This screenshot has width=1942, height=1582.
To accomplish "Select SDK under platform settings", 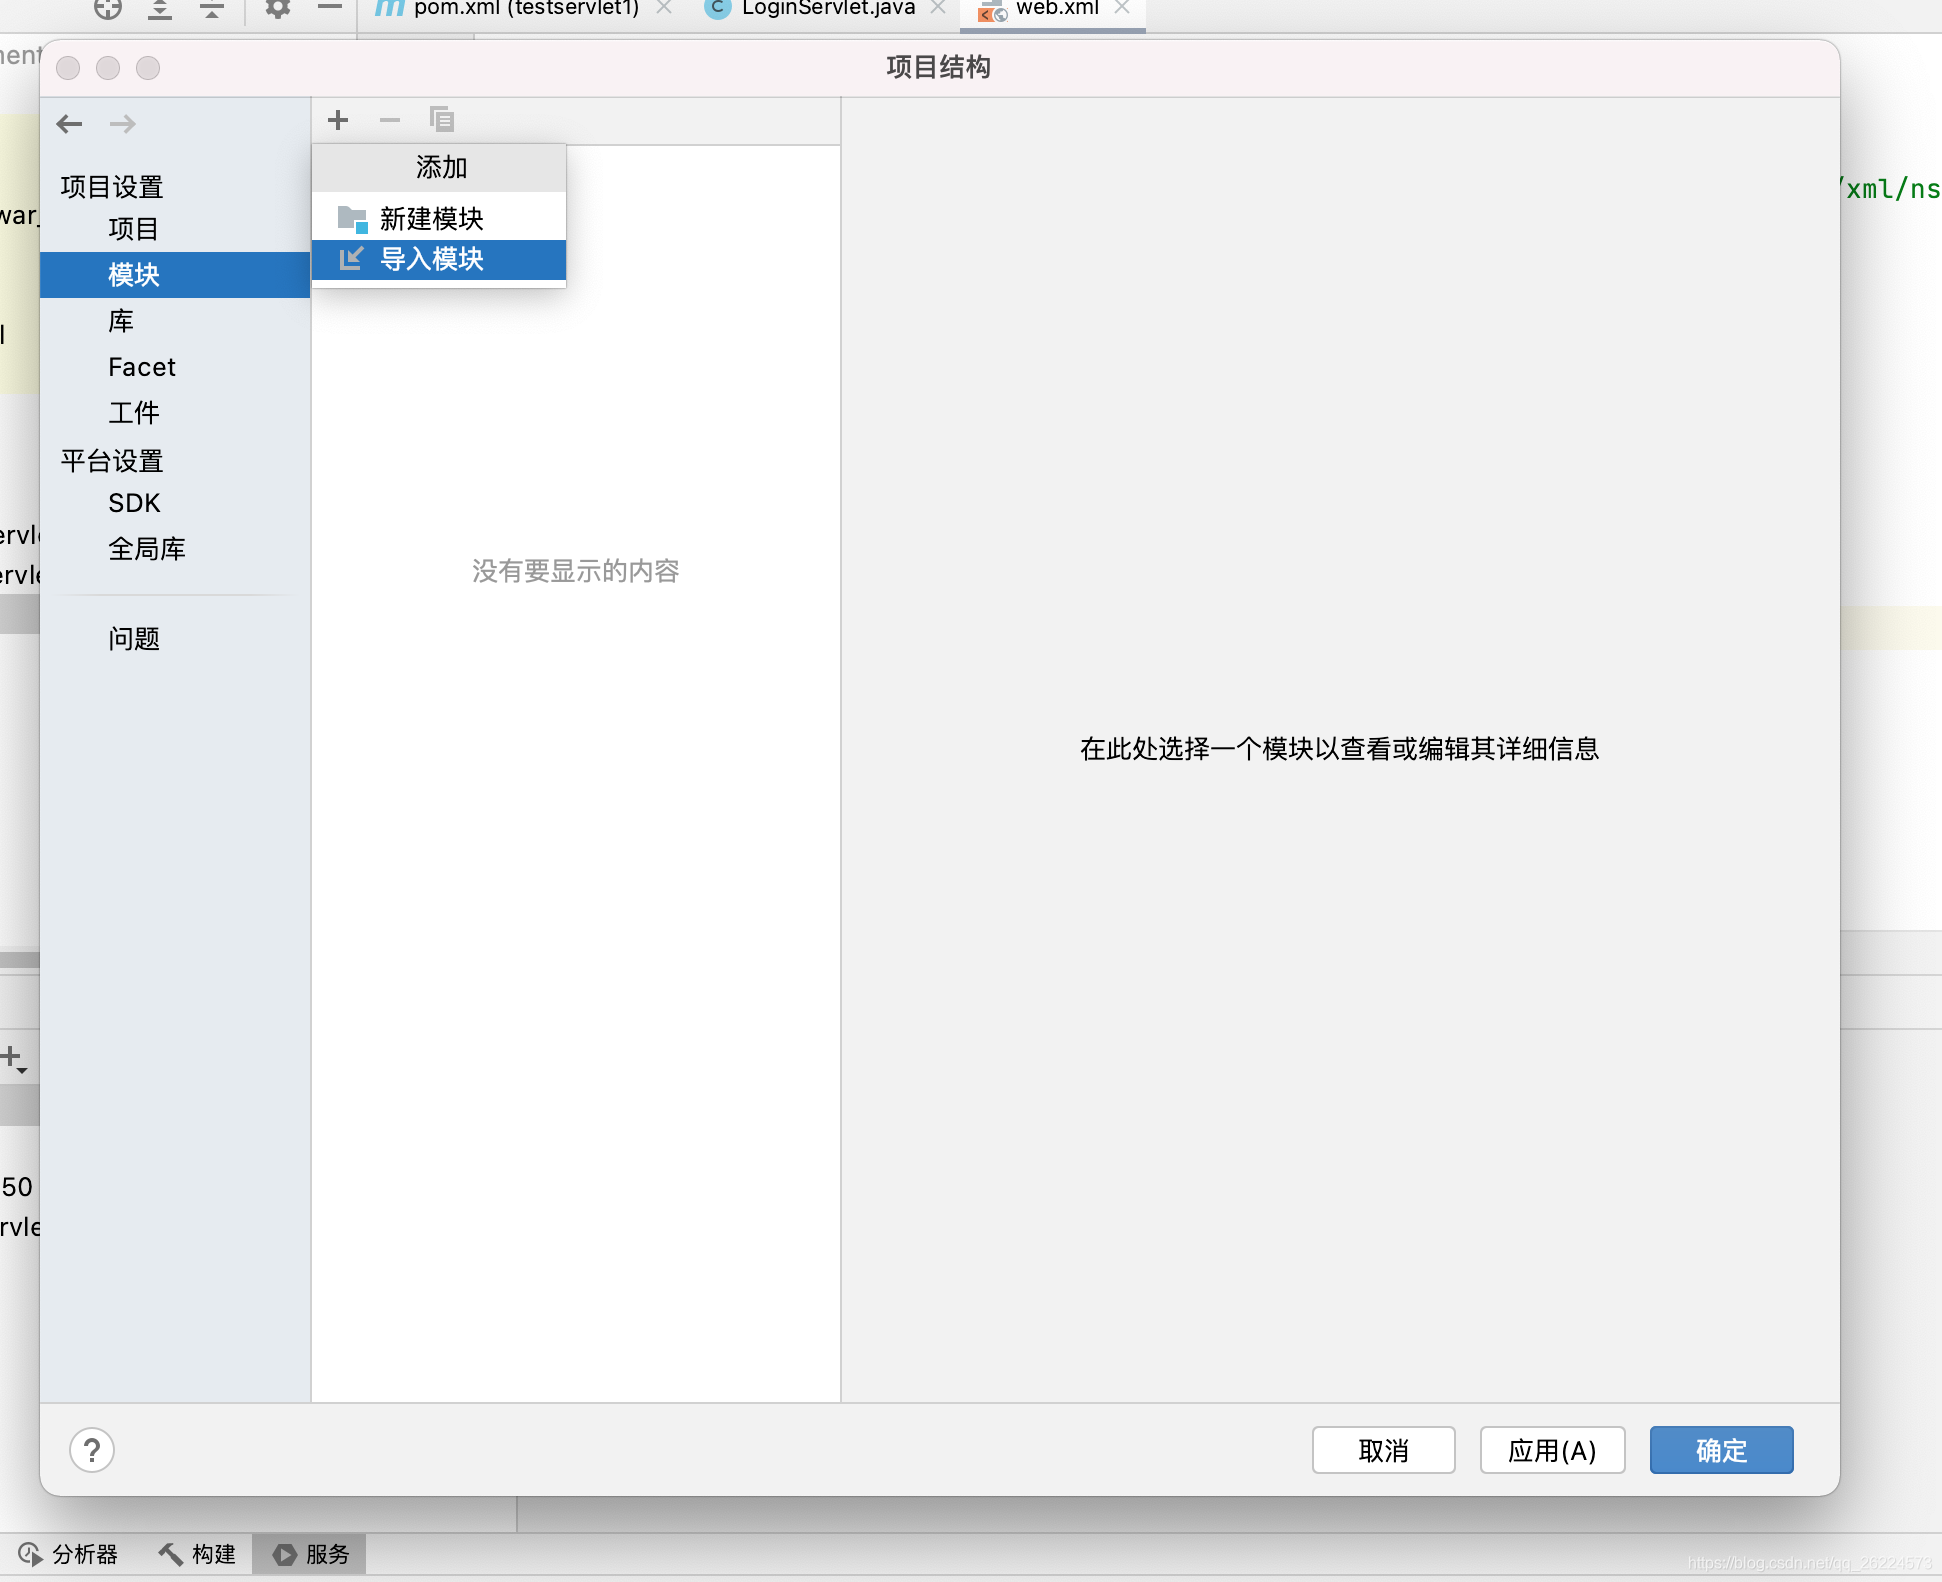I will [x=175, y=503].
